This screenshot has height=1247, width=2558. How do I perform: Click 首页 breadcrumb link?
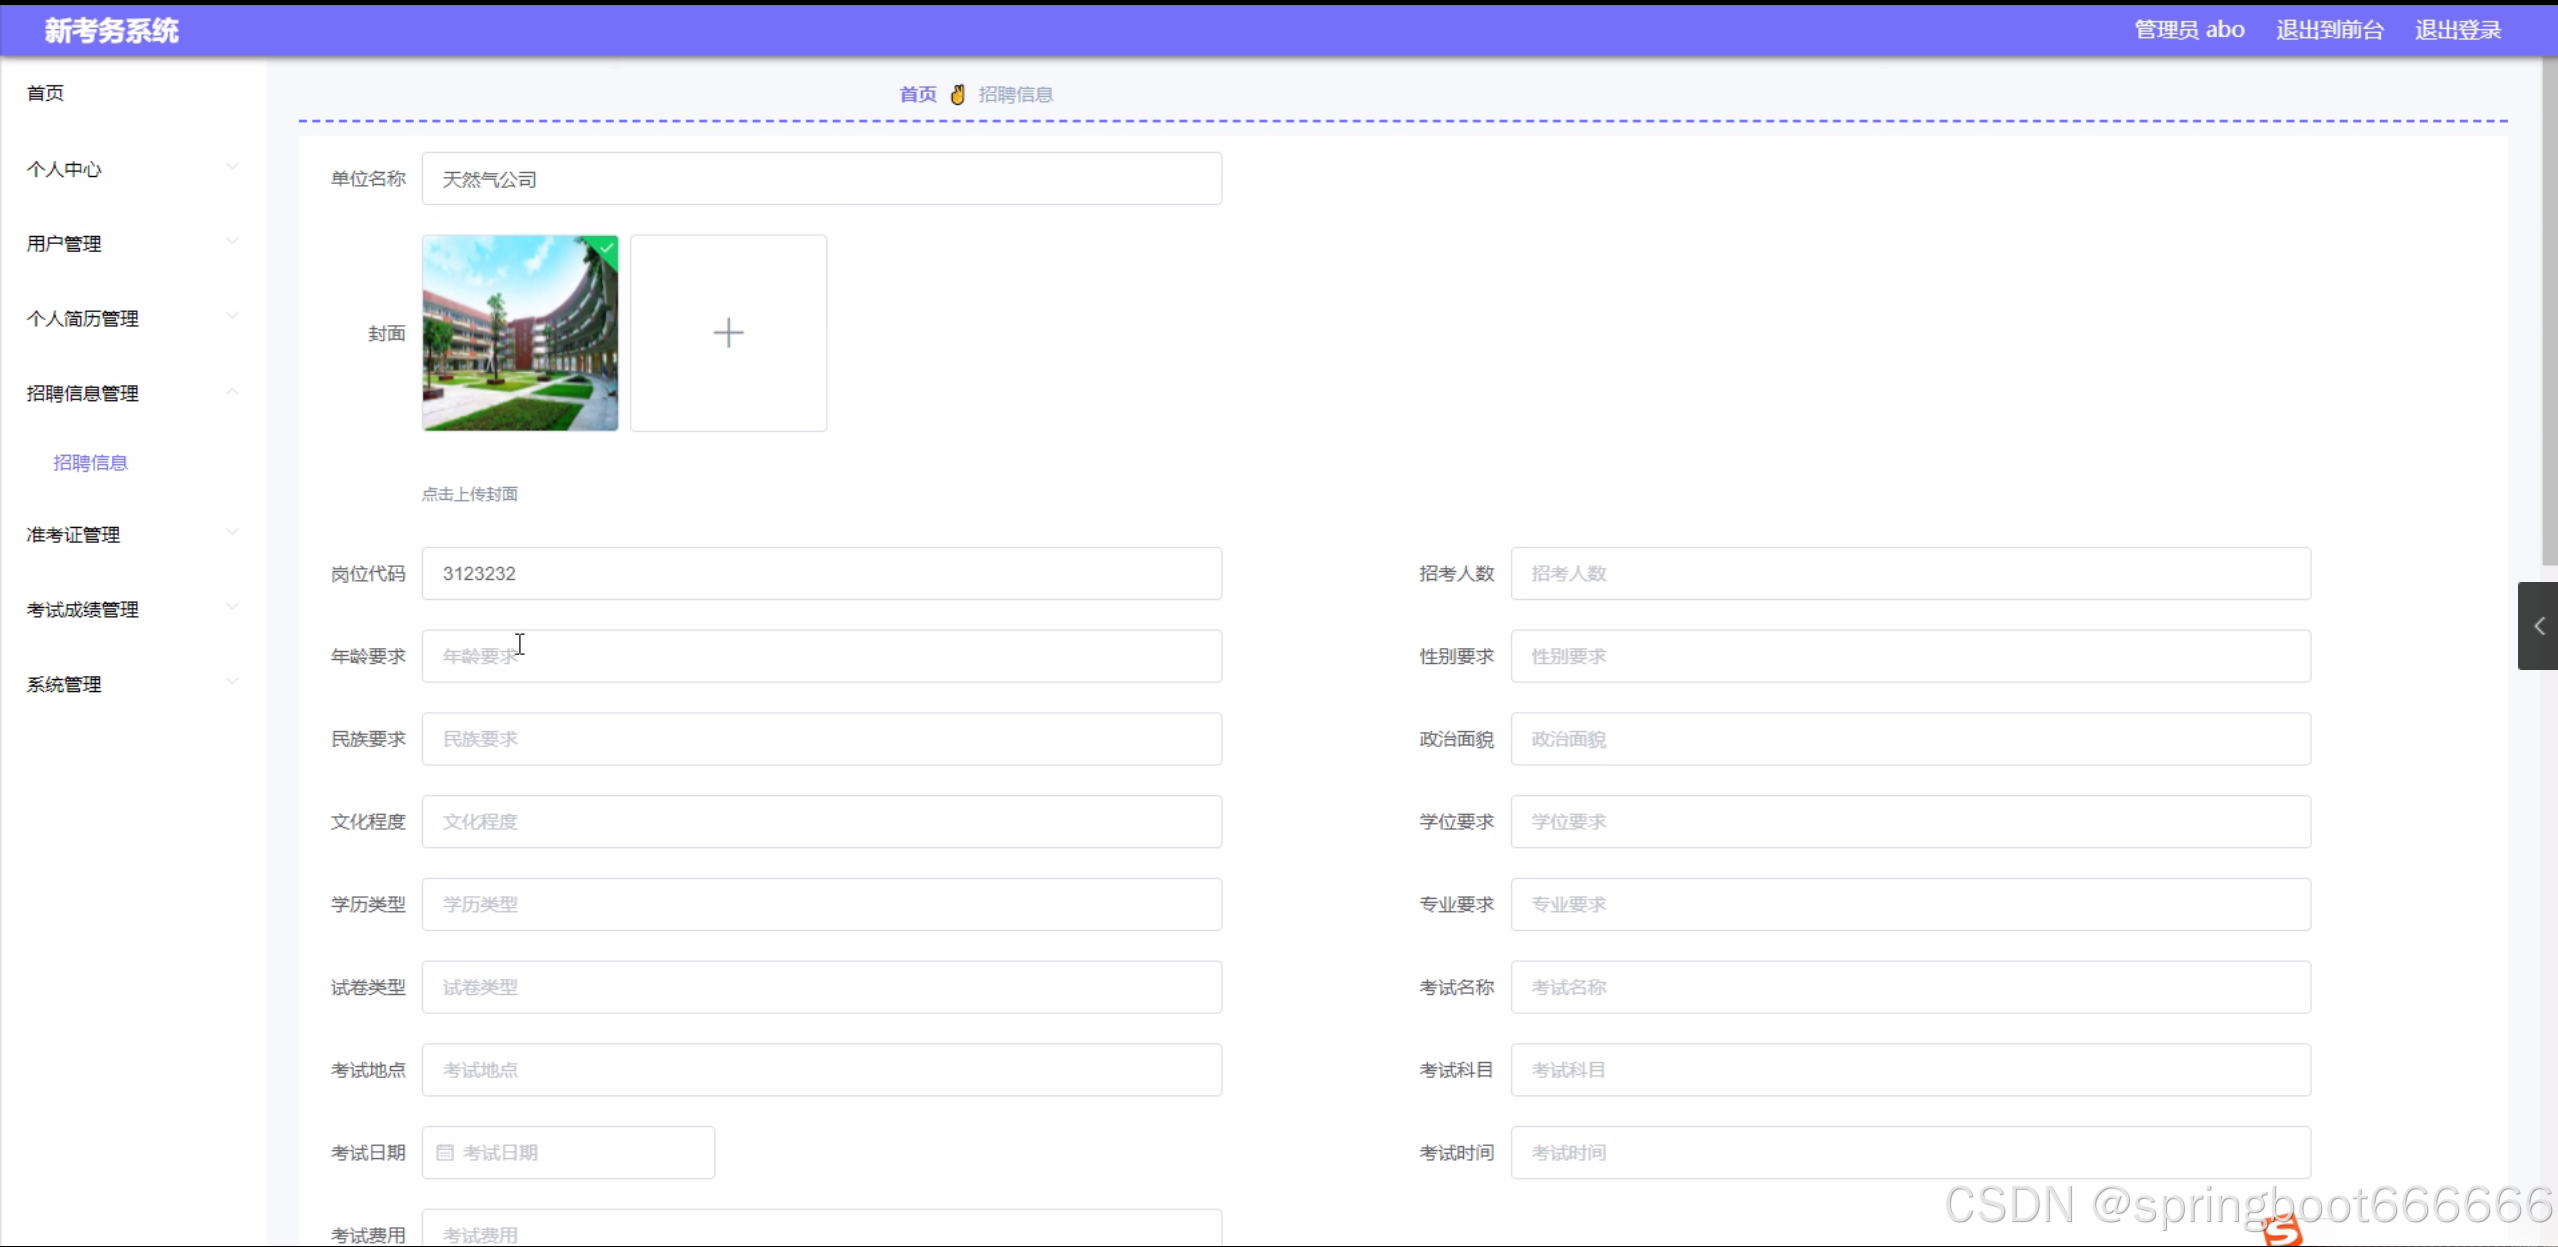[918, 95]
